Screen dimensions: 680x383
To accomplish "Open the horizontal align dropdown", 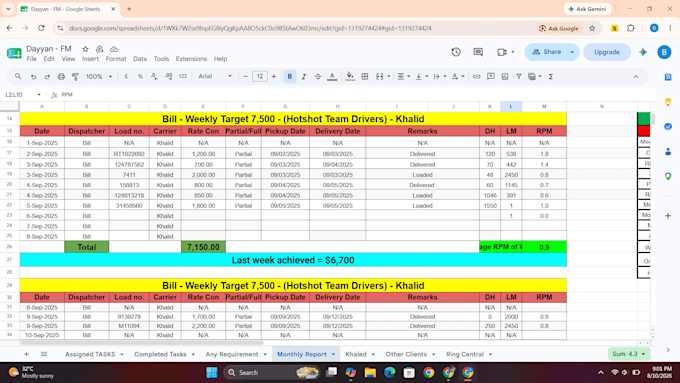I will pos(403,76).
